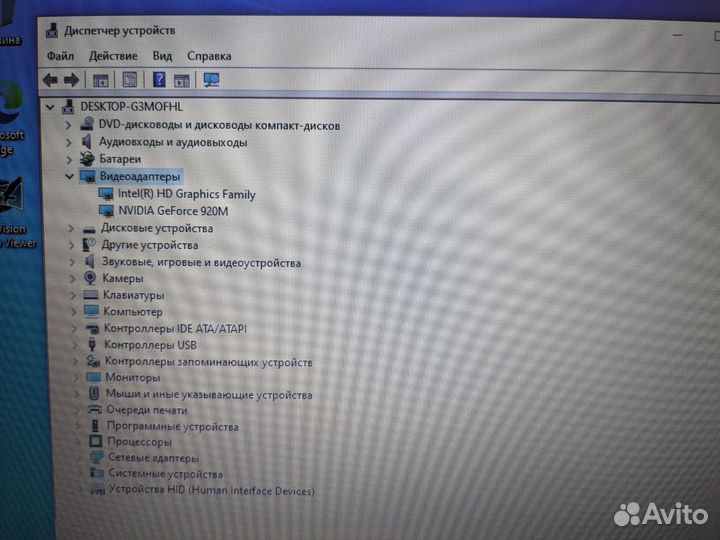This screenshot has height=540, width=720.
Task: Click the unknown device icon beside Другие устройства
Action: pos(89,245)
